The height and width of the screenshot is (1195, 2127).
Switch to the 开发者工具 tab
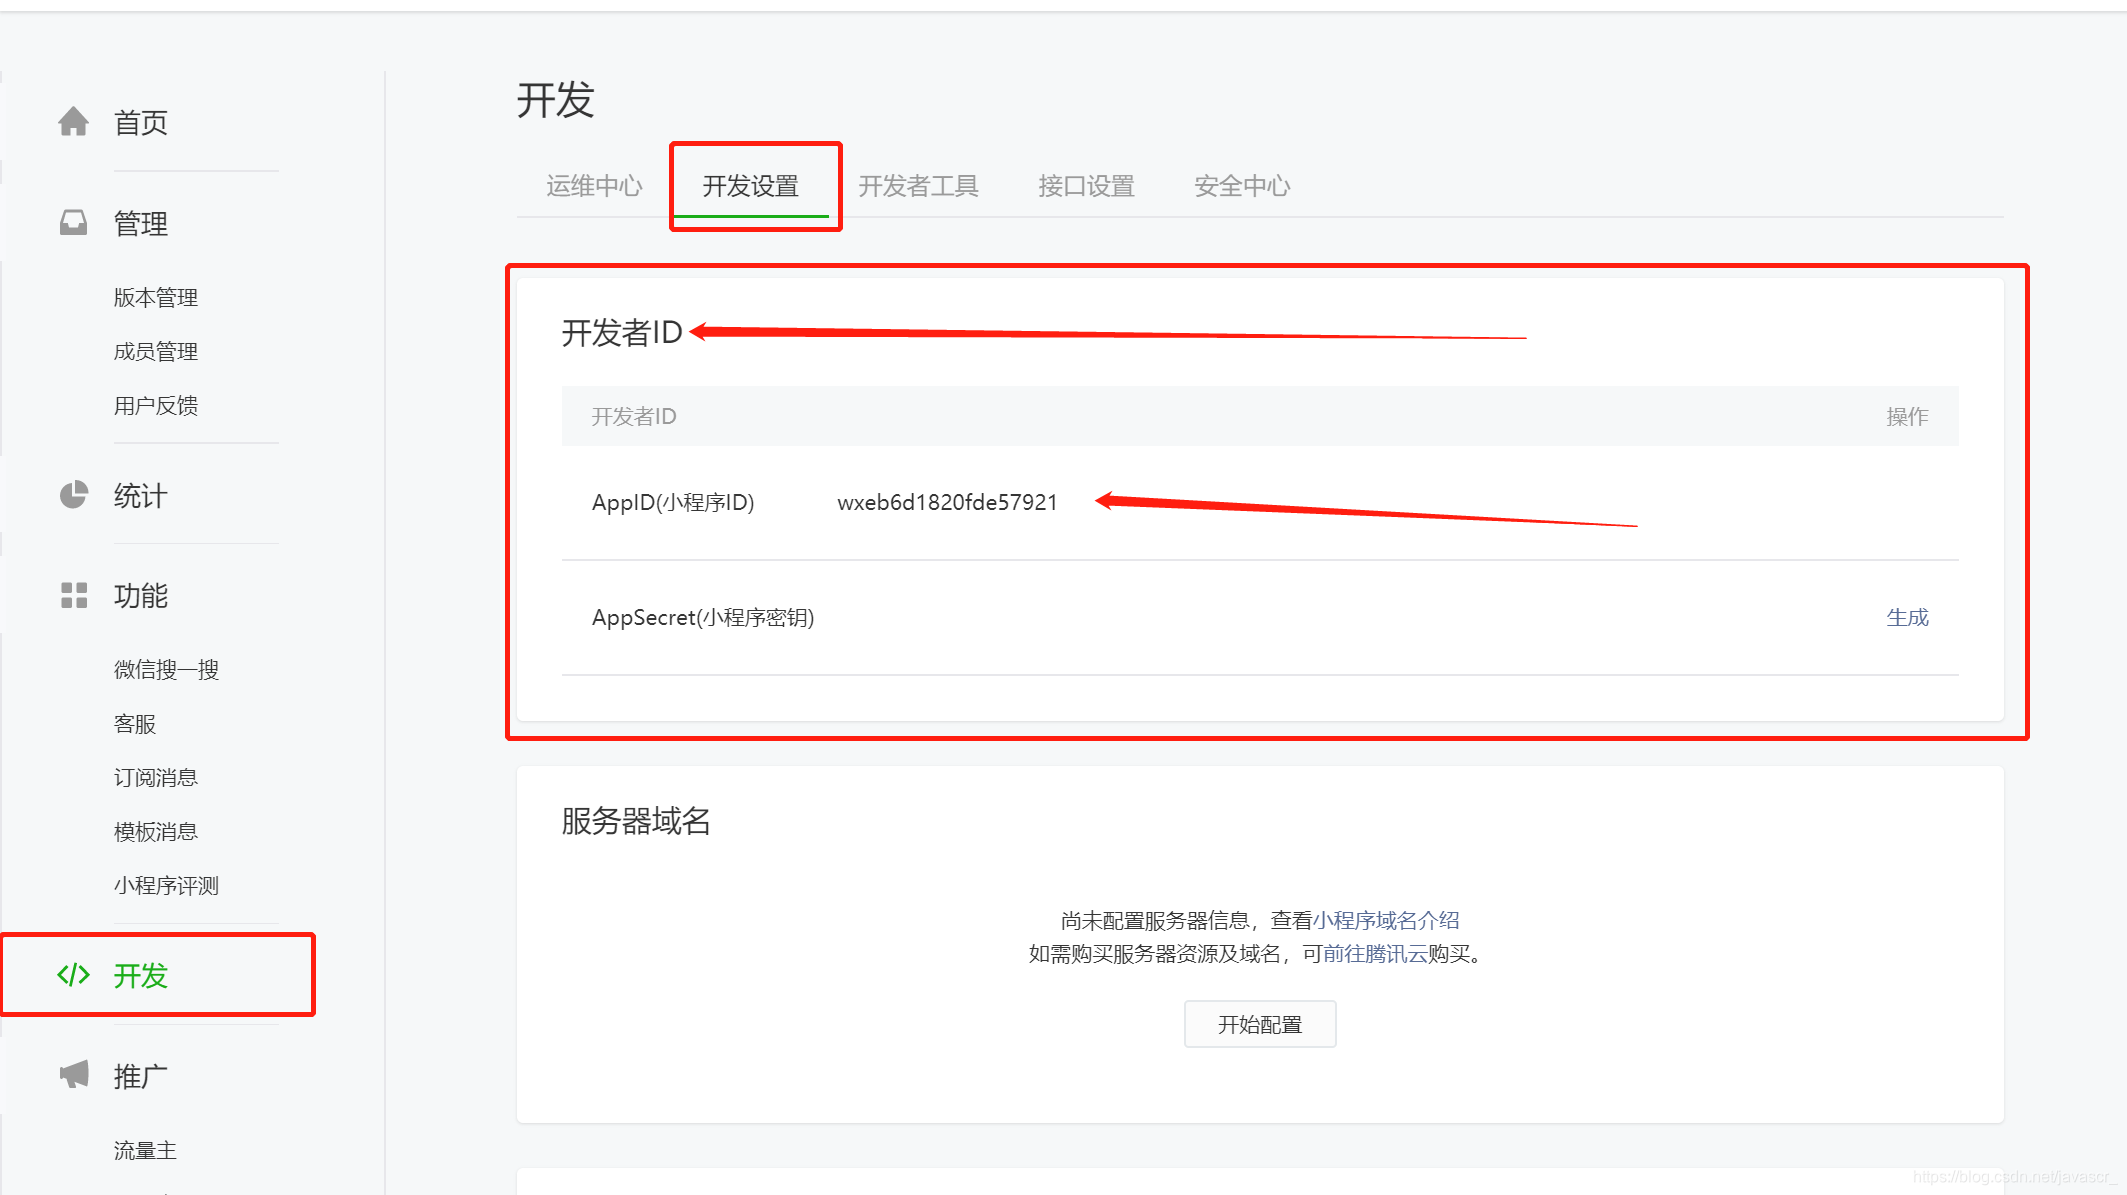(918, 186)
